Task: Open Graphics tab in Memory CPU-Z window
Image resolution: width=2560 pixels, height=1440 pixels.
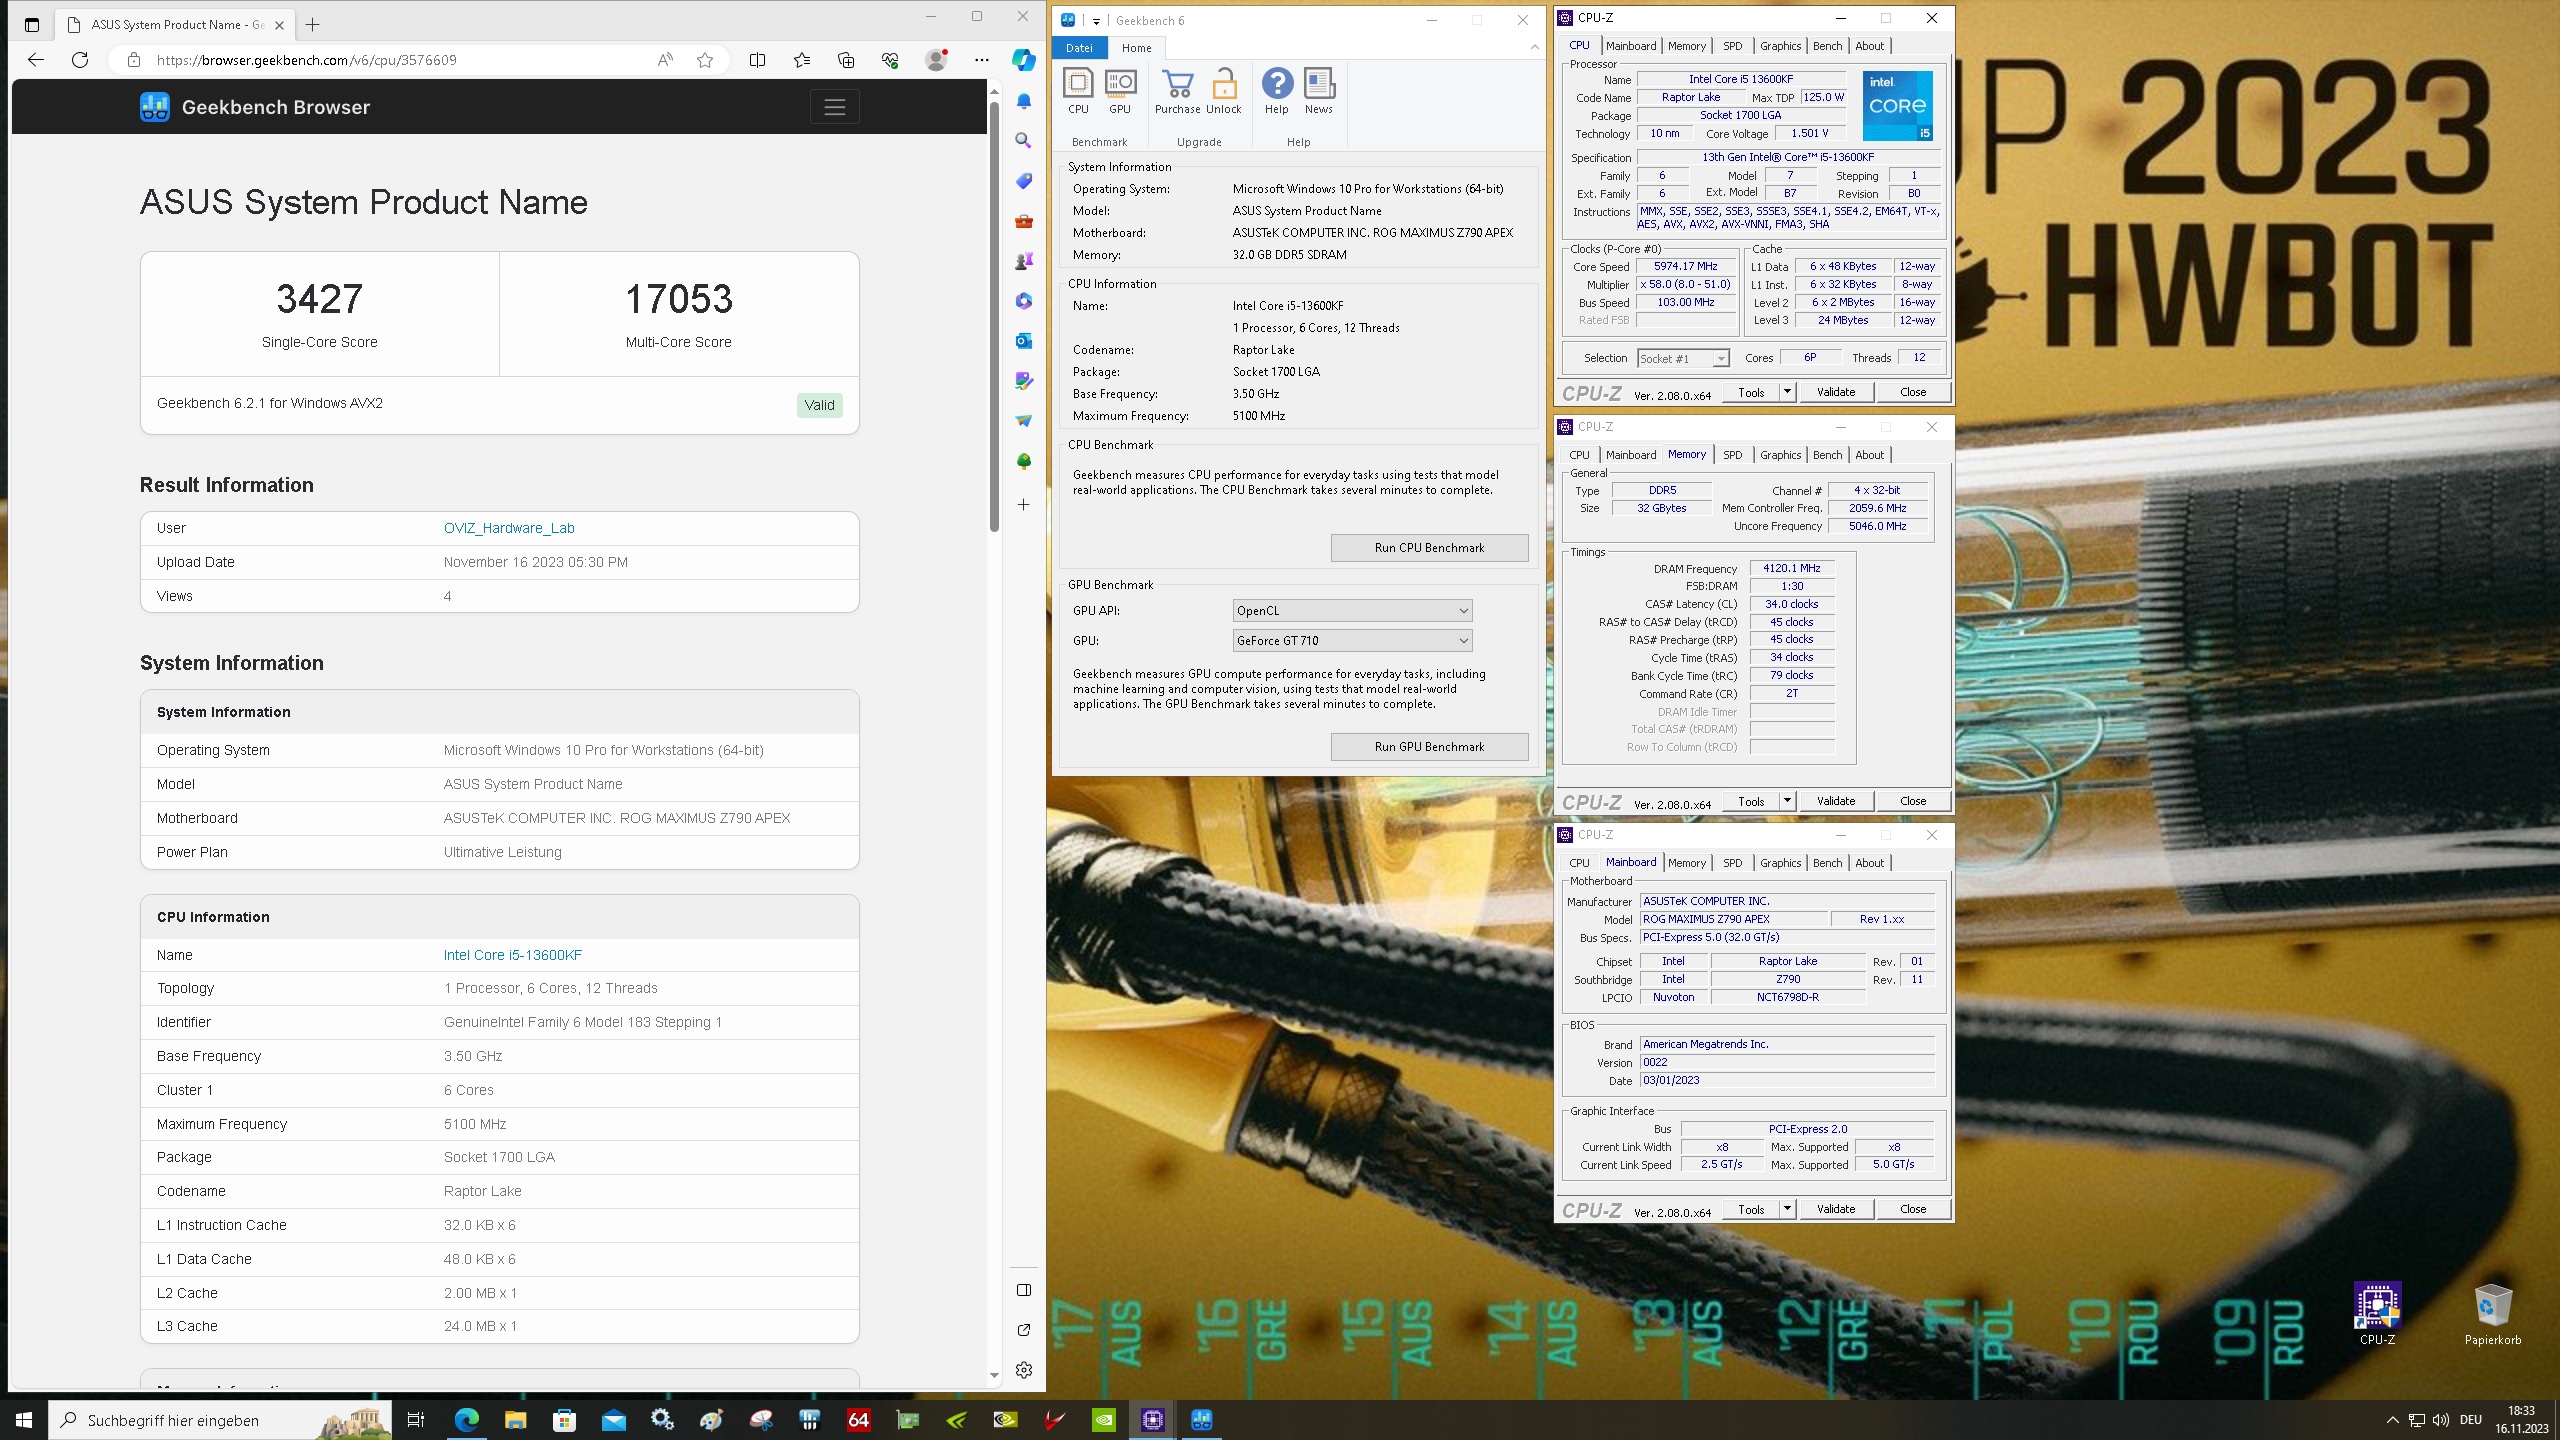Action: pos(1780,455)
